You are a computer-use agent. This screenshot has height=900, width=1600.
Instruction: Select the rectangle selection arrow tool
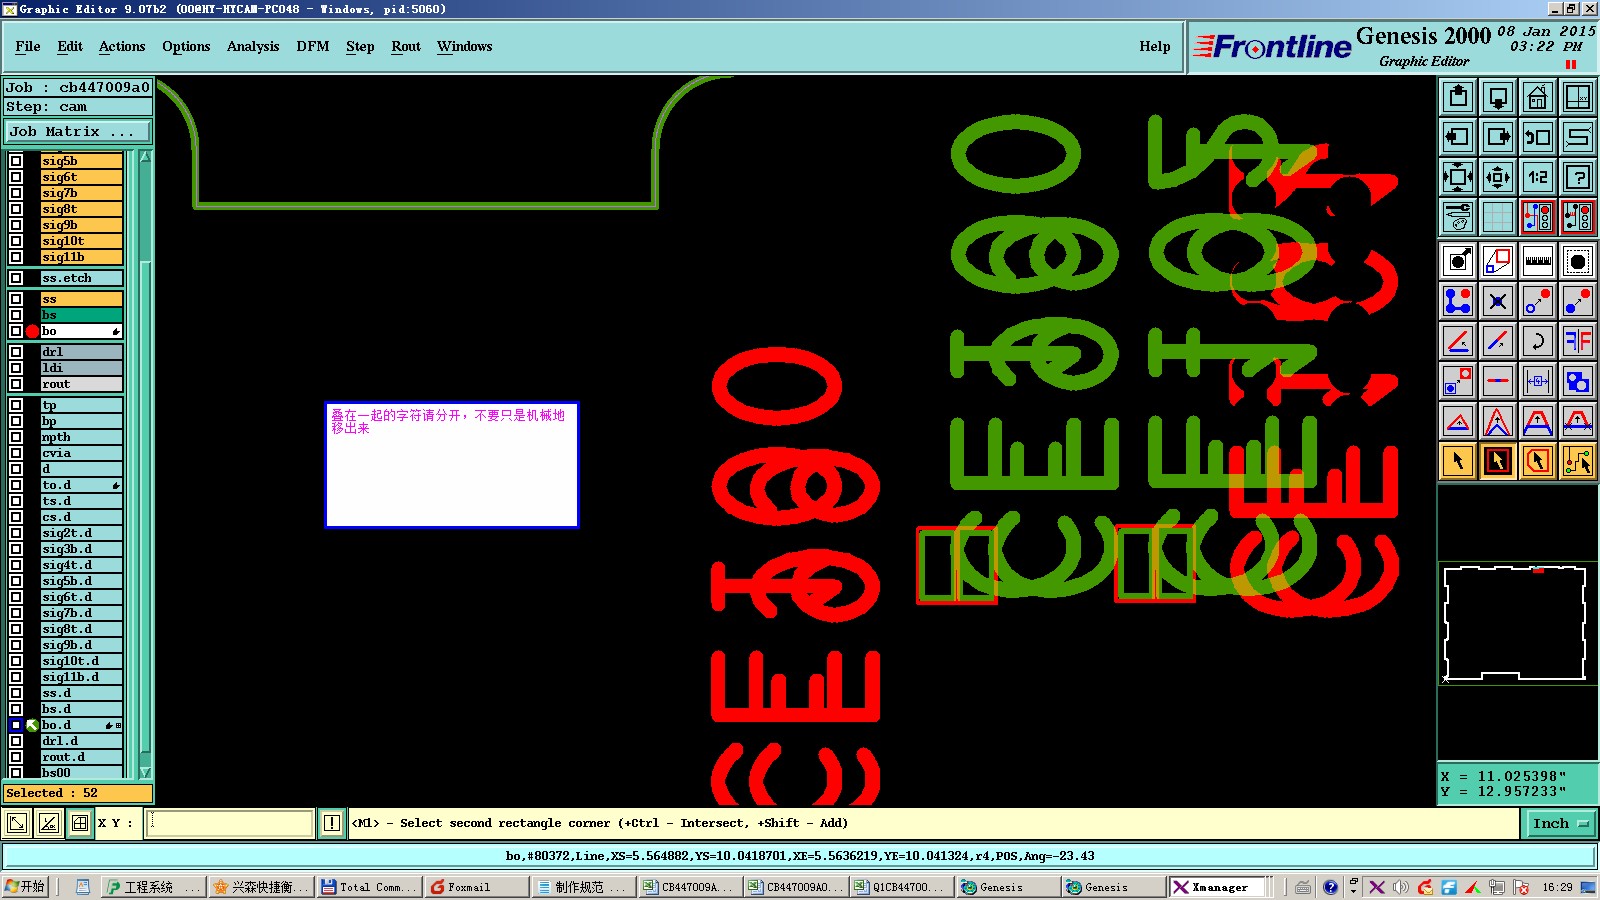coord(1498,461)
